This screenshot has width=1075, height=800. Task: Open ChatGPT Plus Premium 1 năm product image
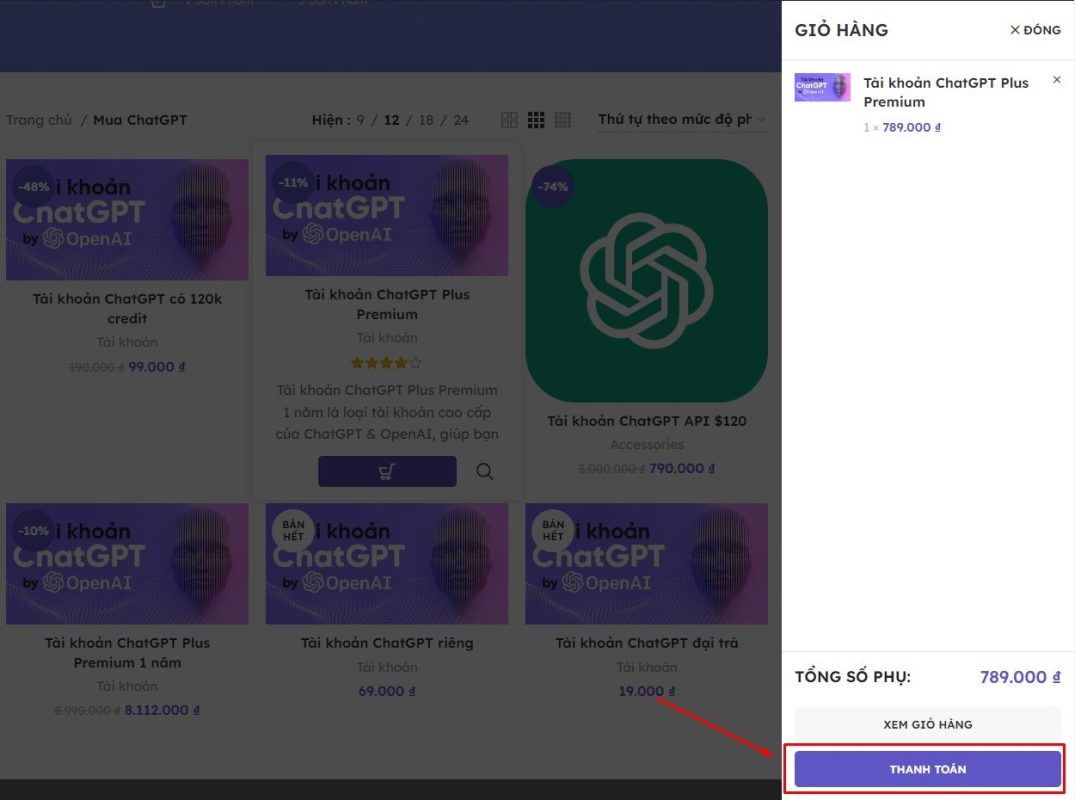pos(128,563)
